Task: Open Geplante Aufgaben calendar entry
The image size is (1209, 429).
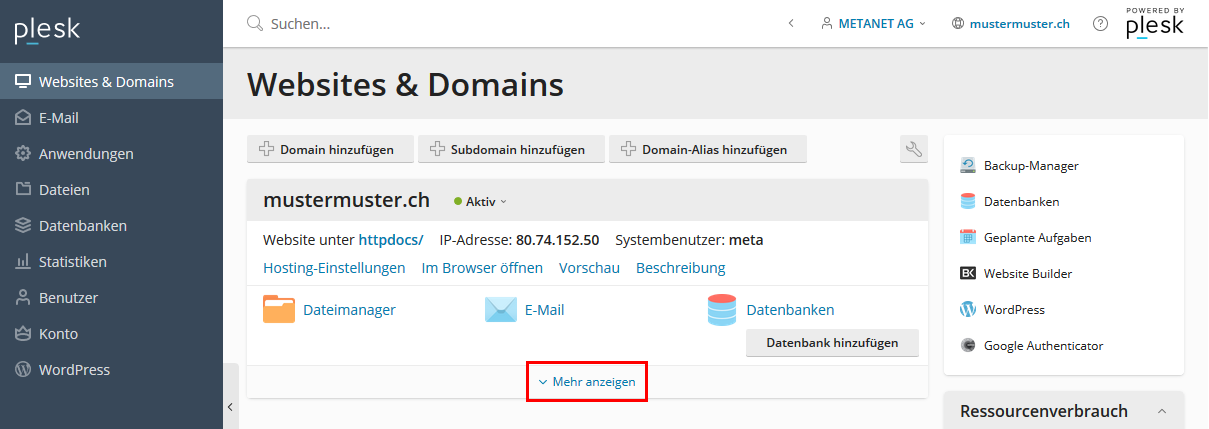Action: (x=1036, y=238)
